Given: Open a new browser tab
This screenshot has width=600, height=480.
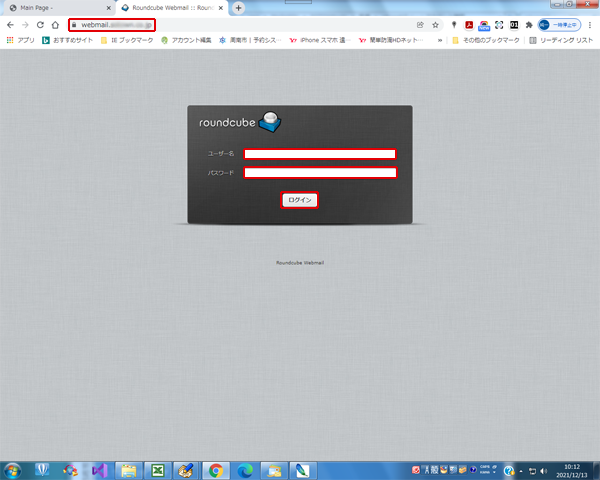Looking at the screenshot, I should tap(238, 8).
